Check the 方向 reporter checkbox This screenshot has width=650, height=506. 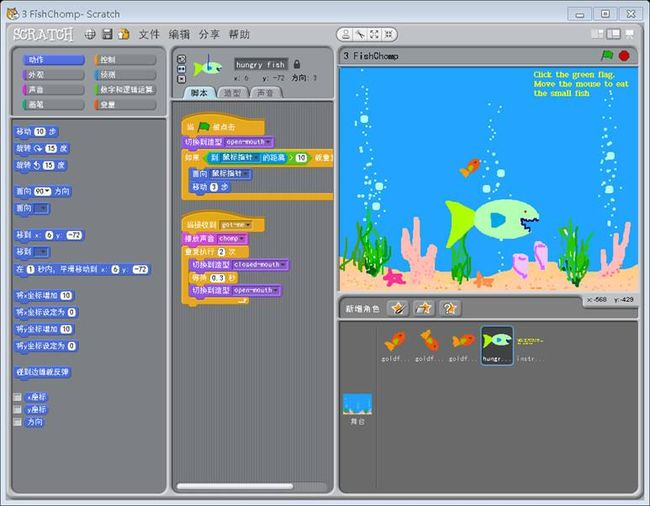pyautogui.click(x=17, y=422)
